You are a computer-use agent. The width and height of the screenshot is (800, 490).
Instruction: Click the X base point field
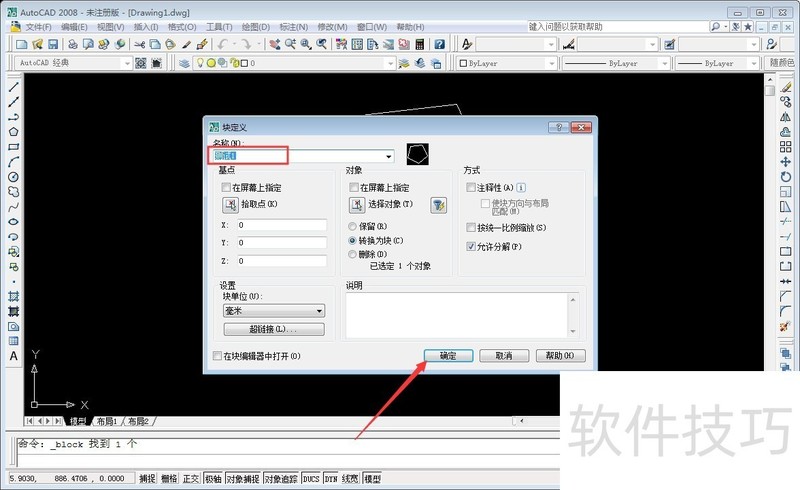(x=282, y=225)
